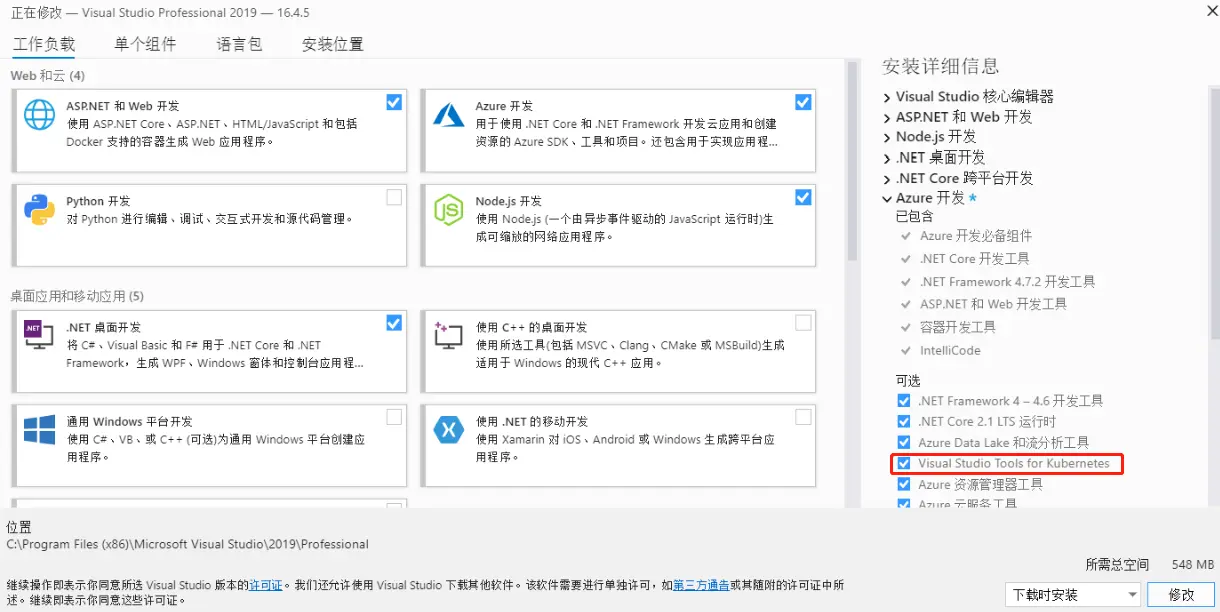
Task: Open the 下载时安装 install mode dropdown
Action: point(1072,594)
